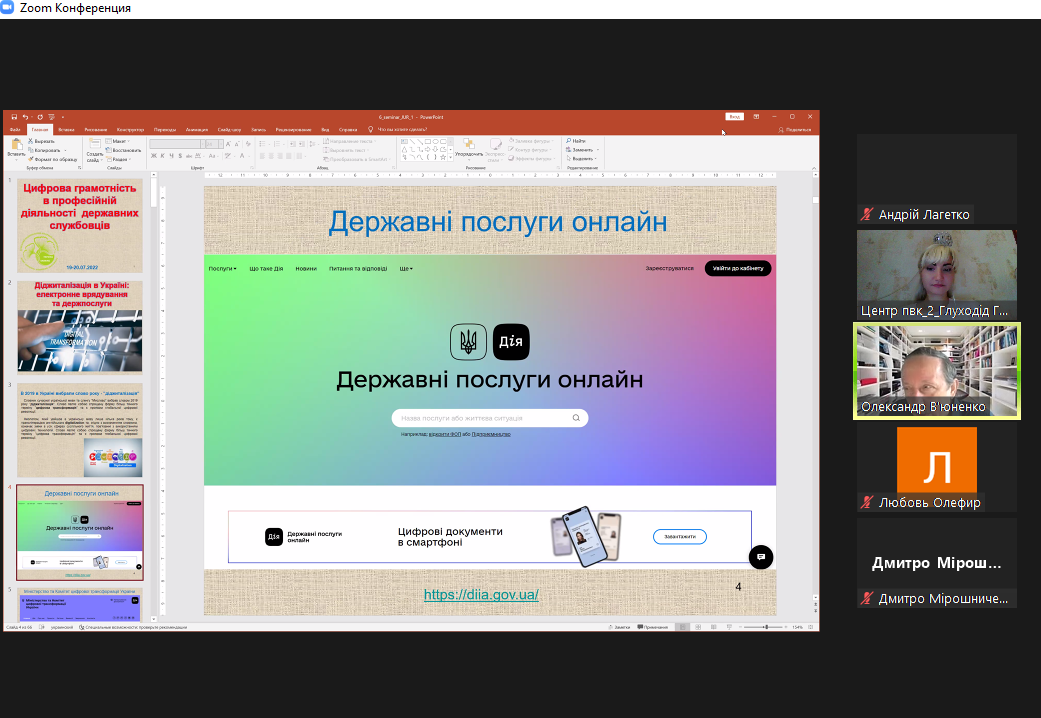The width and height of the screenshot is (1041, 718).
Task: Click the Undo arrow in quick access toolbar
Action: pos(25,117)
